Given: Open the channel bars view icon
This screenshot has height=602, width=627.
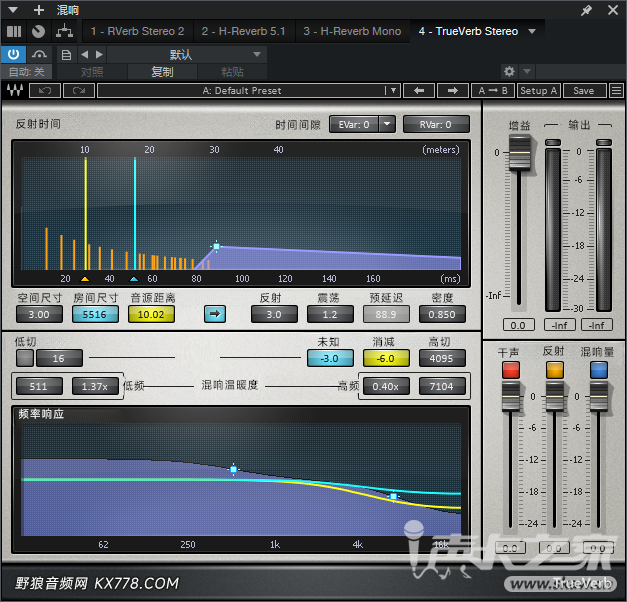Looking at the screenshot, I should point(14,31).
